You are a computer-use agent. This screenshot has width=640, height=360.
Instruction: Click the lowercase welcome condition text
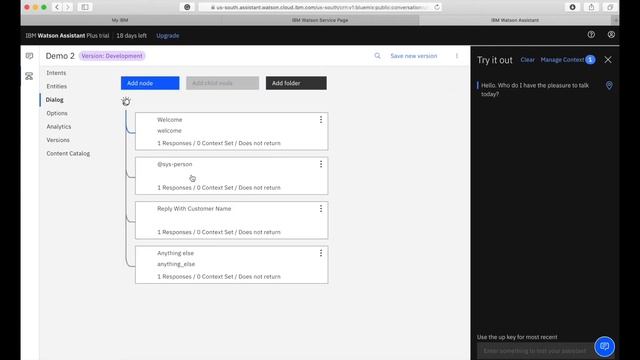coord(169,131)
